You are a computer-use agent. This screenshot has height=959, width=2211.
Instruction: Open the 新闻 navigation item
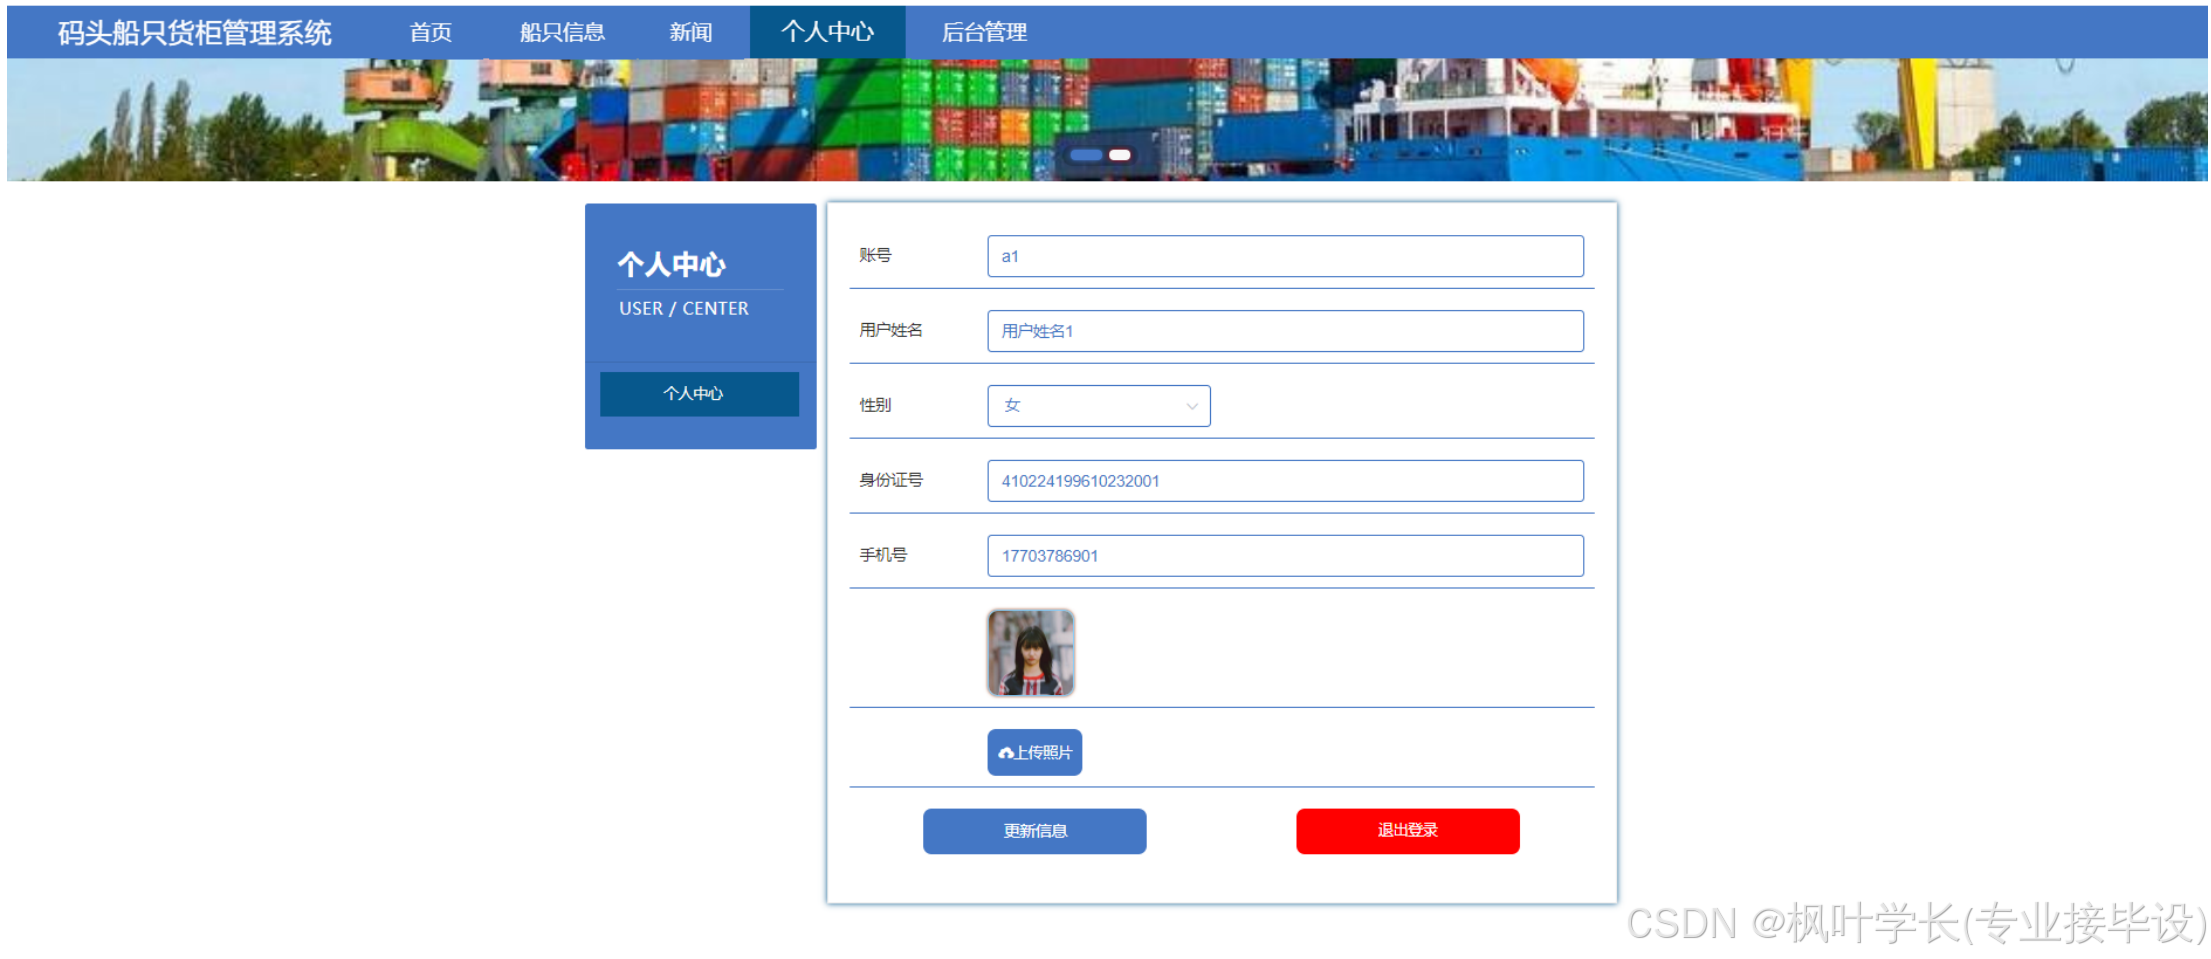click(691, 32)
